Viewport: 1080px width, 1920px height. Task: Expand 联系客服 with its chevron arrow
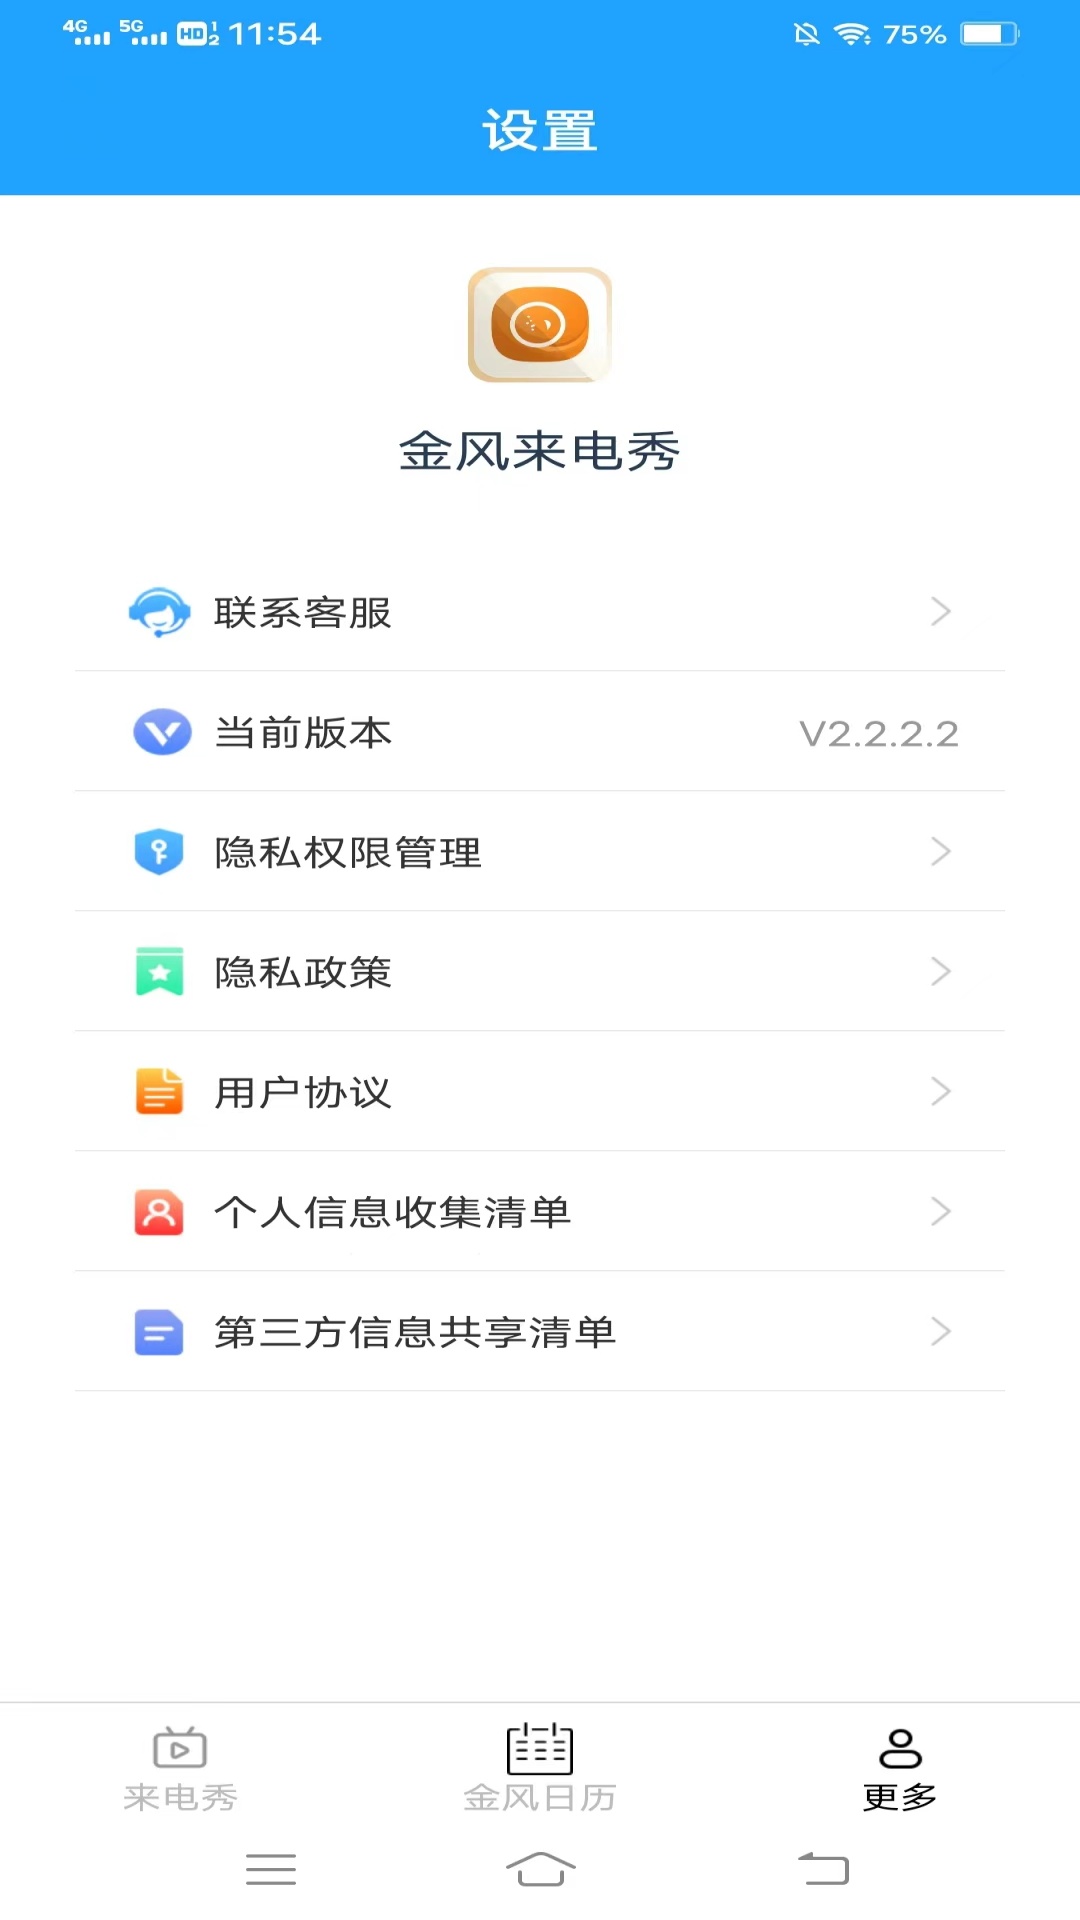click(940, 612)
